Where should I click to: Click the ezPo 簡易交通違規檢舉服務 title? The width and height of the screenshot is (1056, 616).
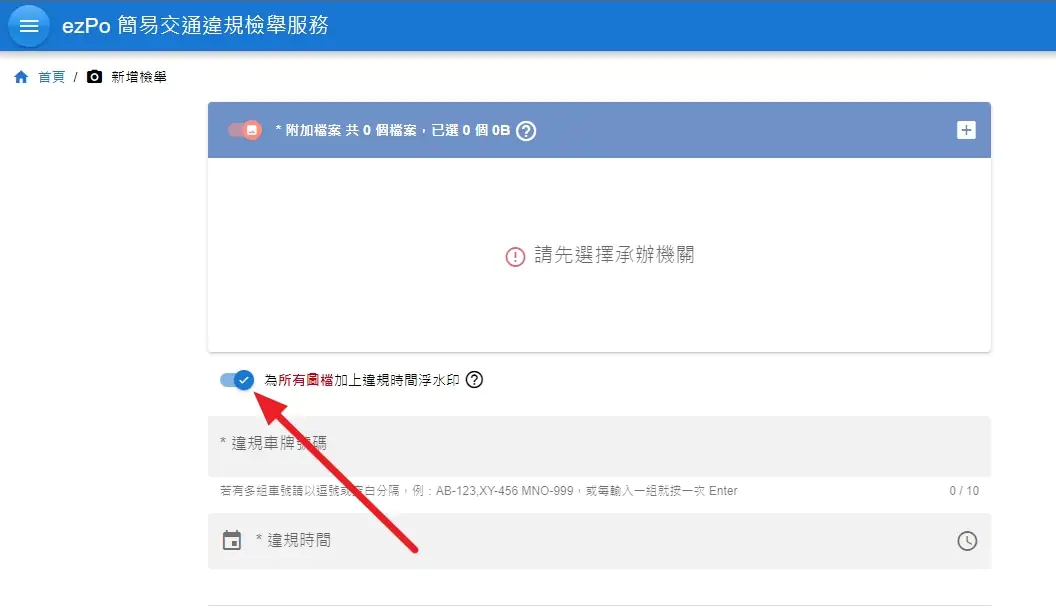click(x=195, y=26)
